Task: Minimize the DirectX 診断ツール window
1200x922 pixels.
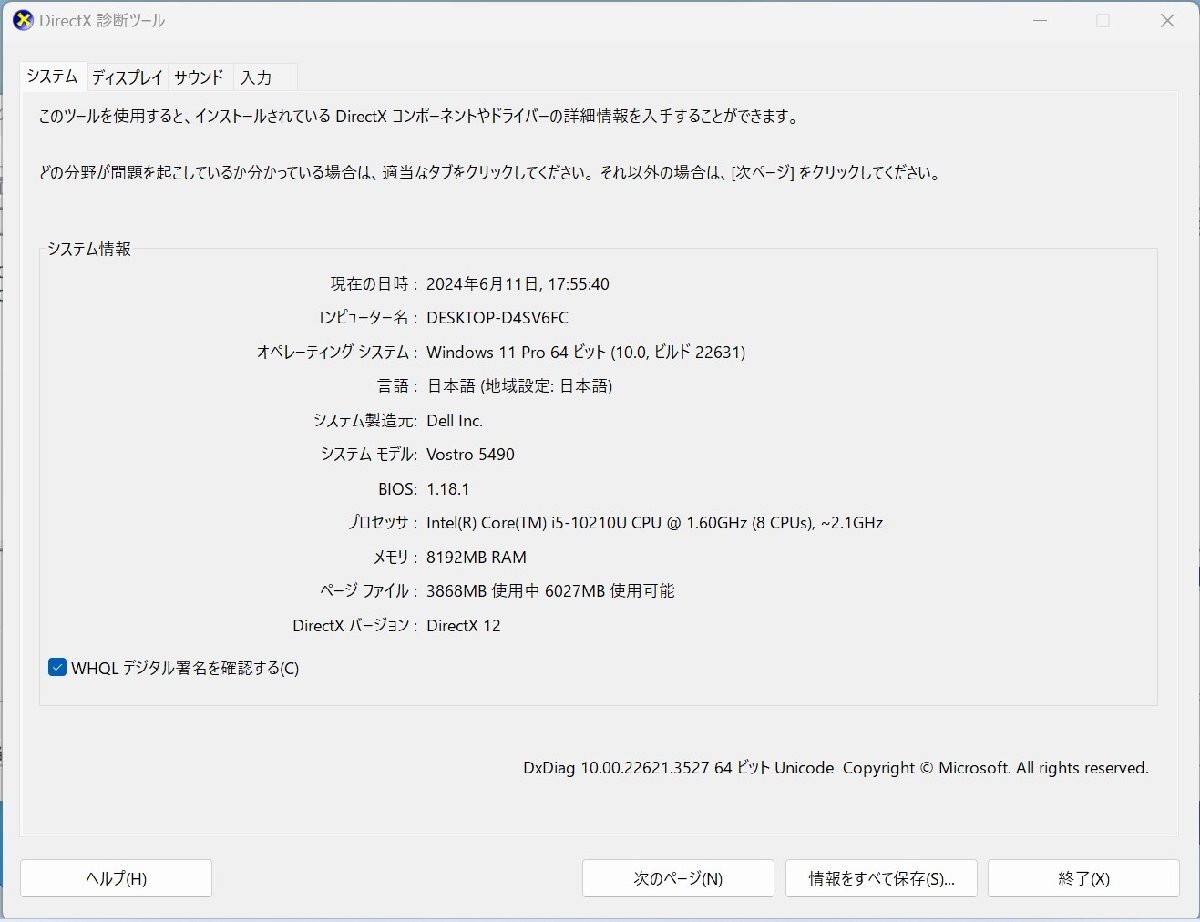Action: (x=1040, y=20)
